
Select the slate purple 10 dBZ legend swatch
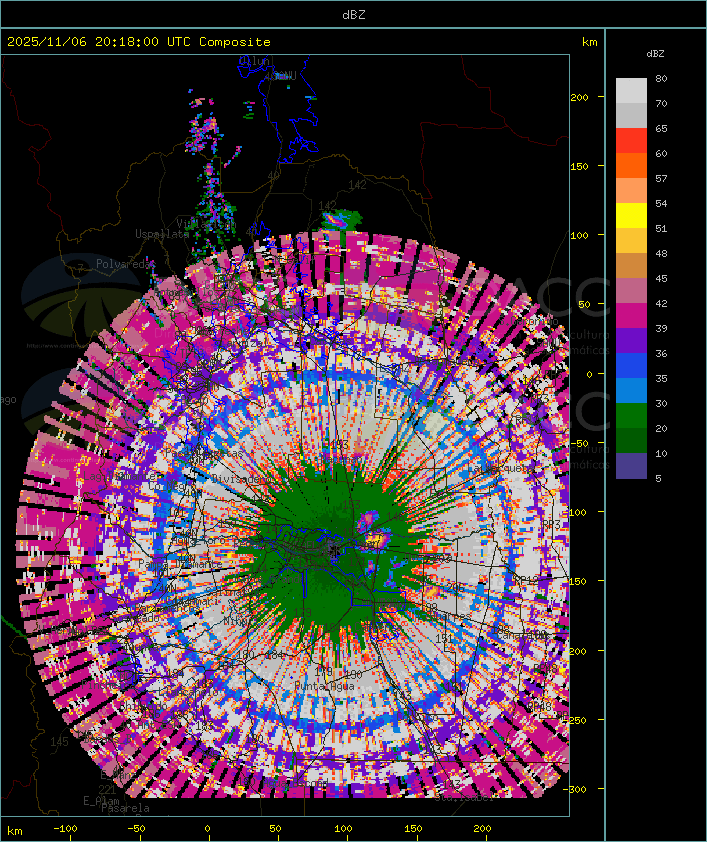pos(631,466)
